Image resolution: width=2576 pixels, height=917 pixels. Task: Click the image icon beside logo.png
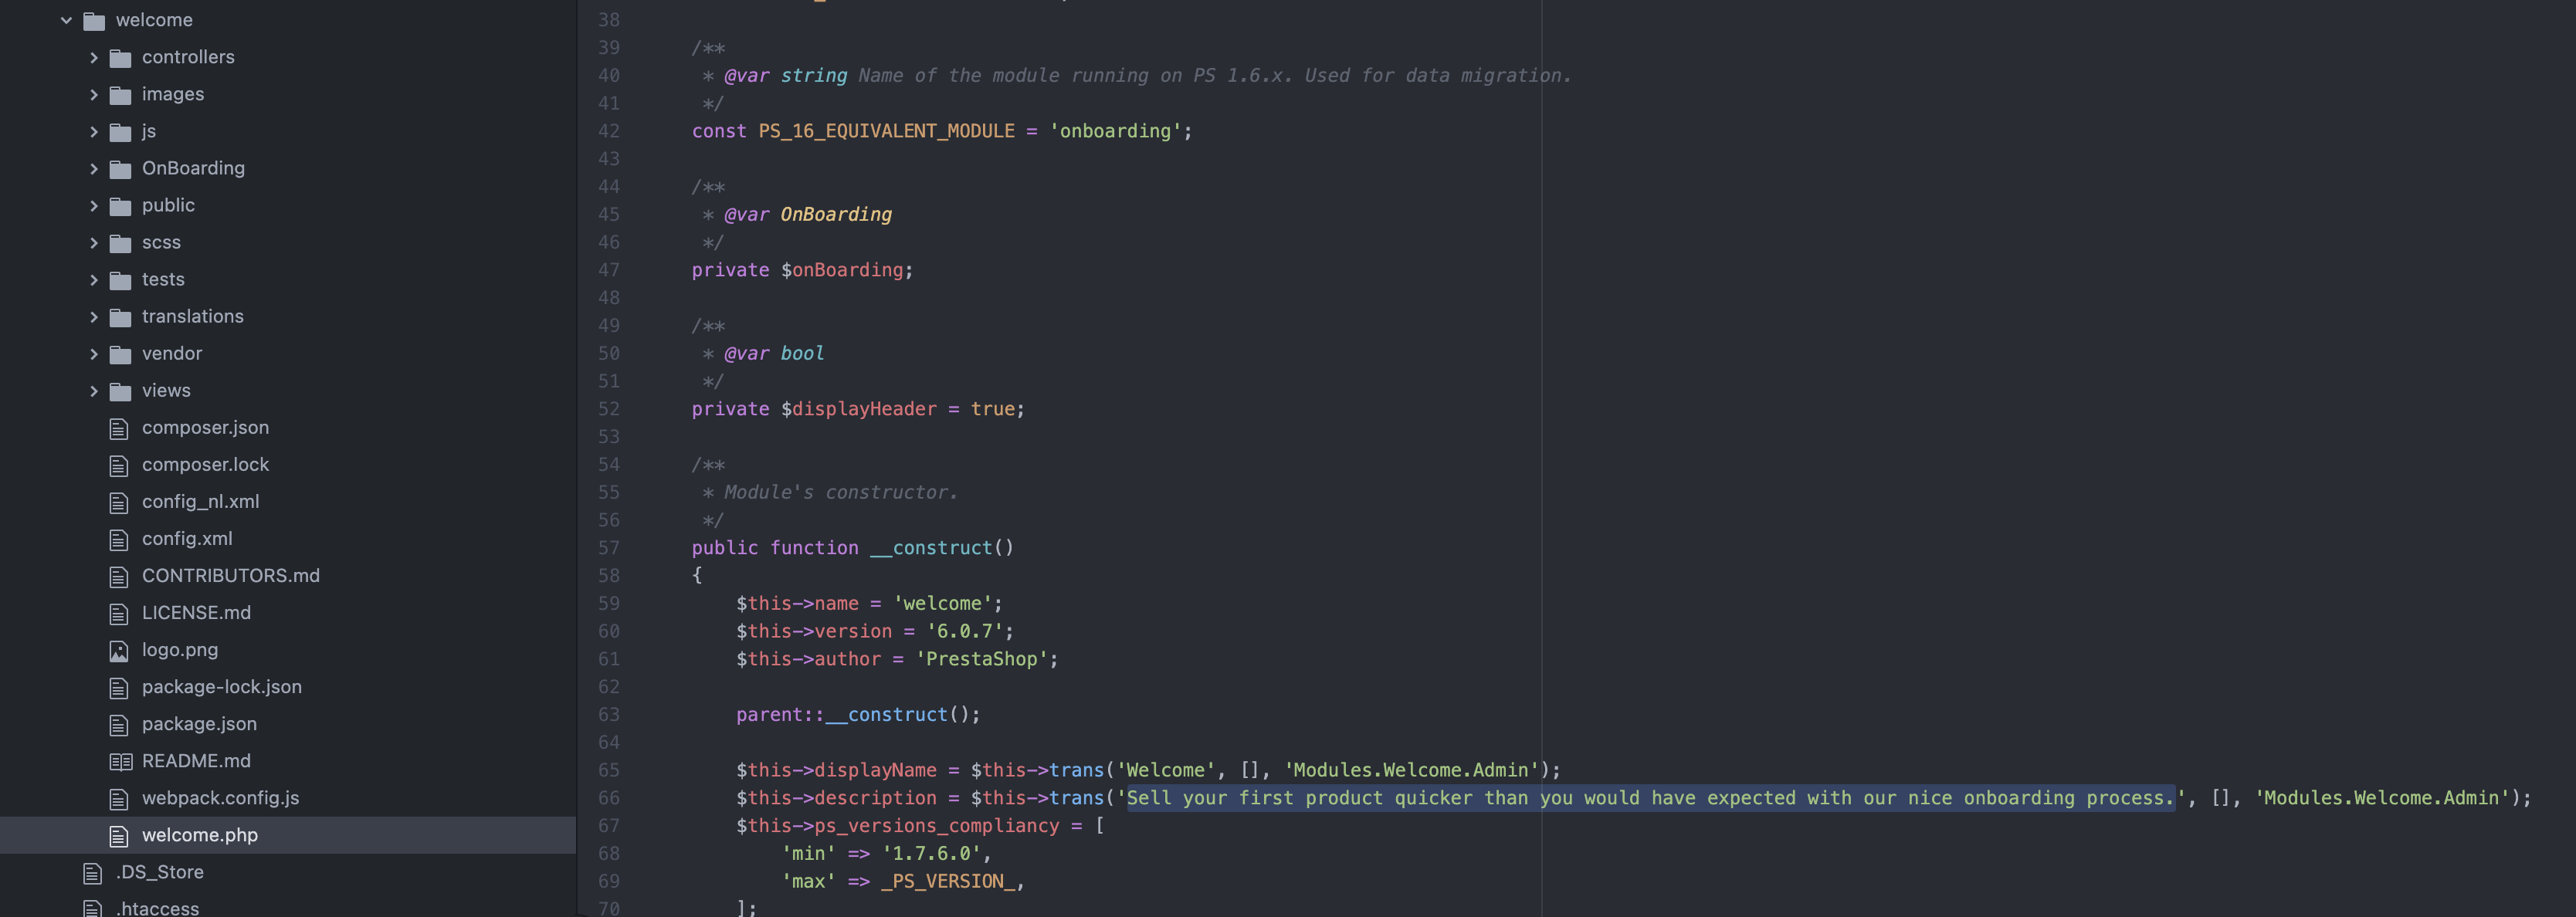(x=117, y=650)
